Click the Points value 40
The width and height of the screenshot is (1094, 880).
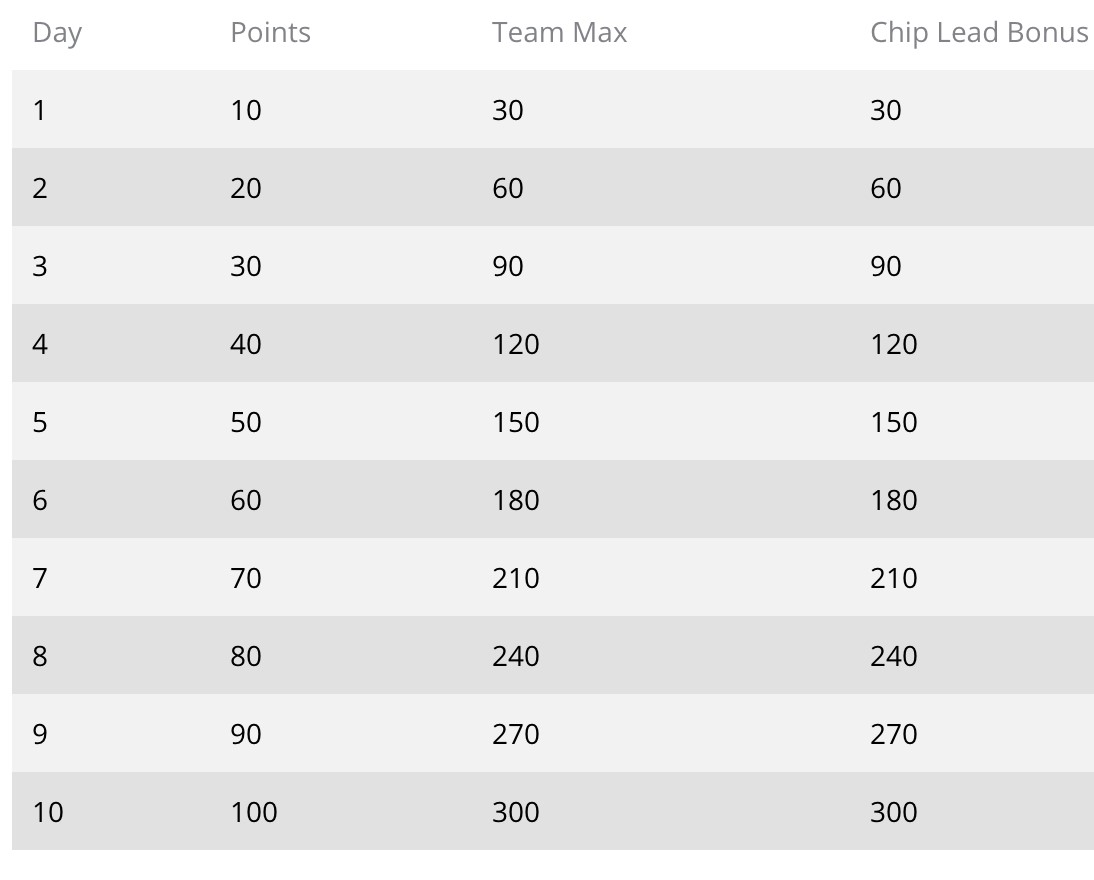tap(246, 344)
